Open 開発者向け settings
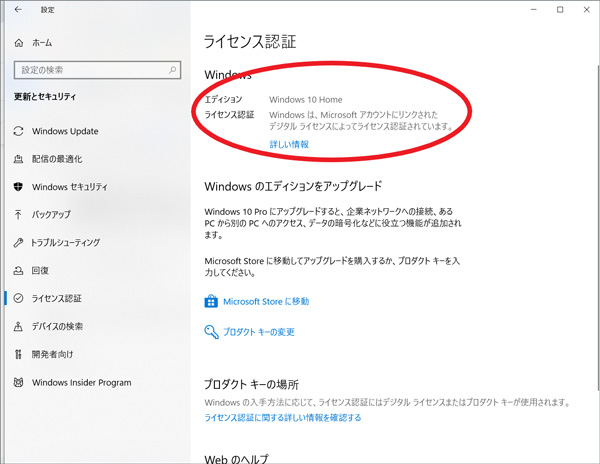This screenshot has width=600, height=464. 52,354
